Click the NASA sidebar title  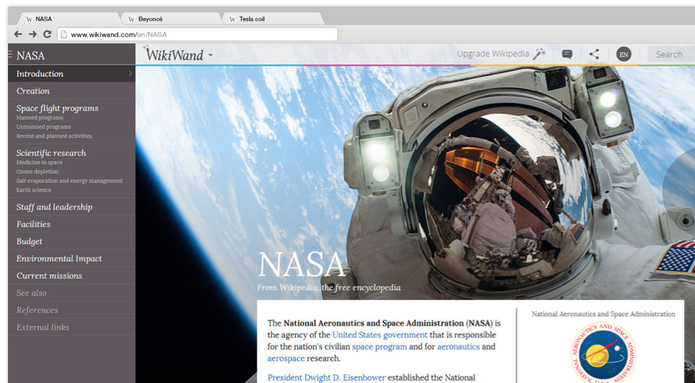31,56
